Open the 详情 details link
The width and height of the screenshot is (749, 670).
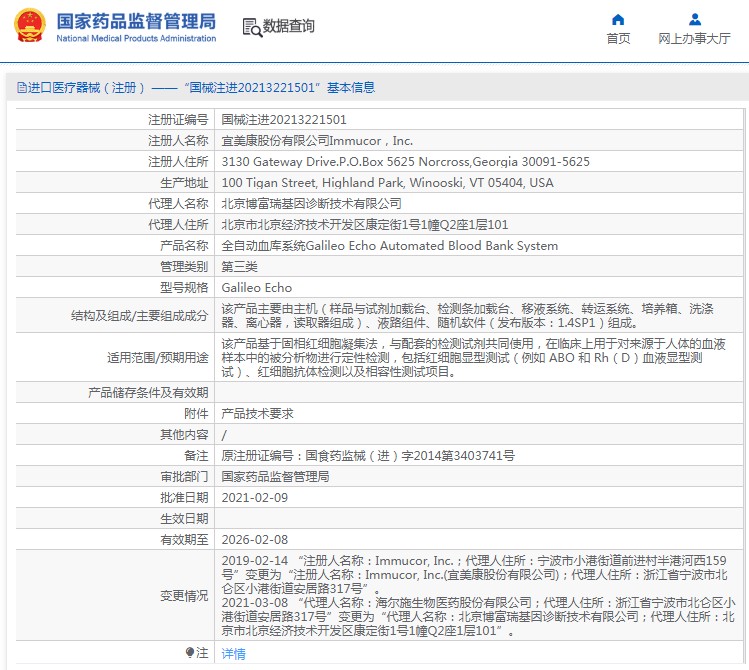pyautogui.click(x=234, y=653)
